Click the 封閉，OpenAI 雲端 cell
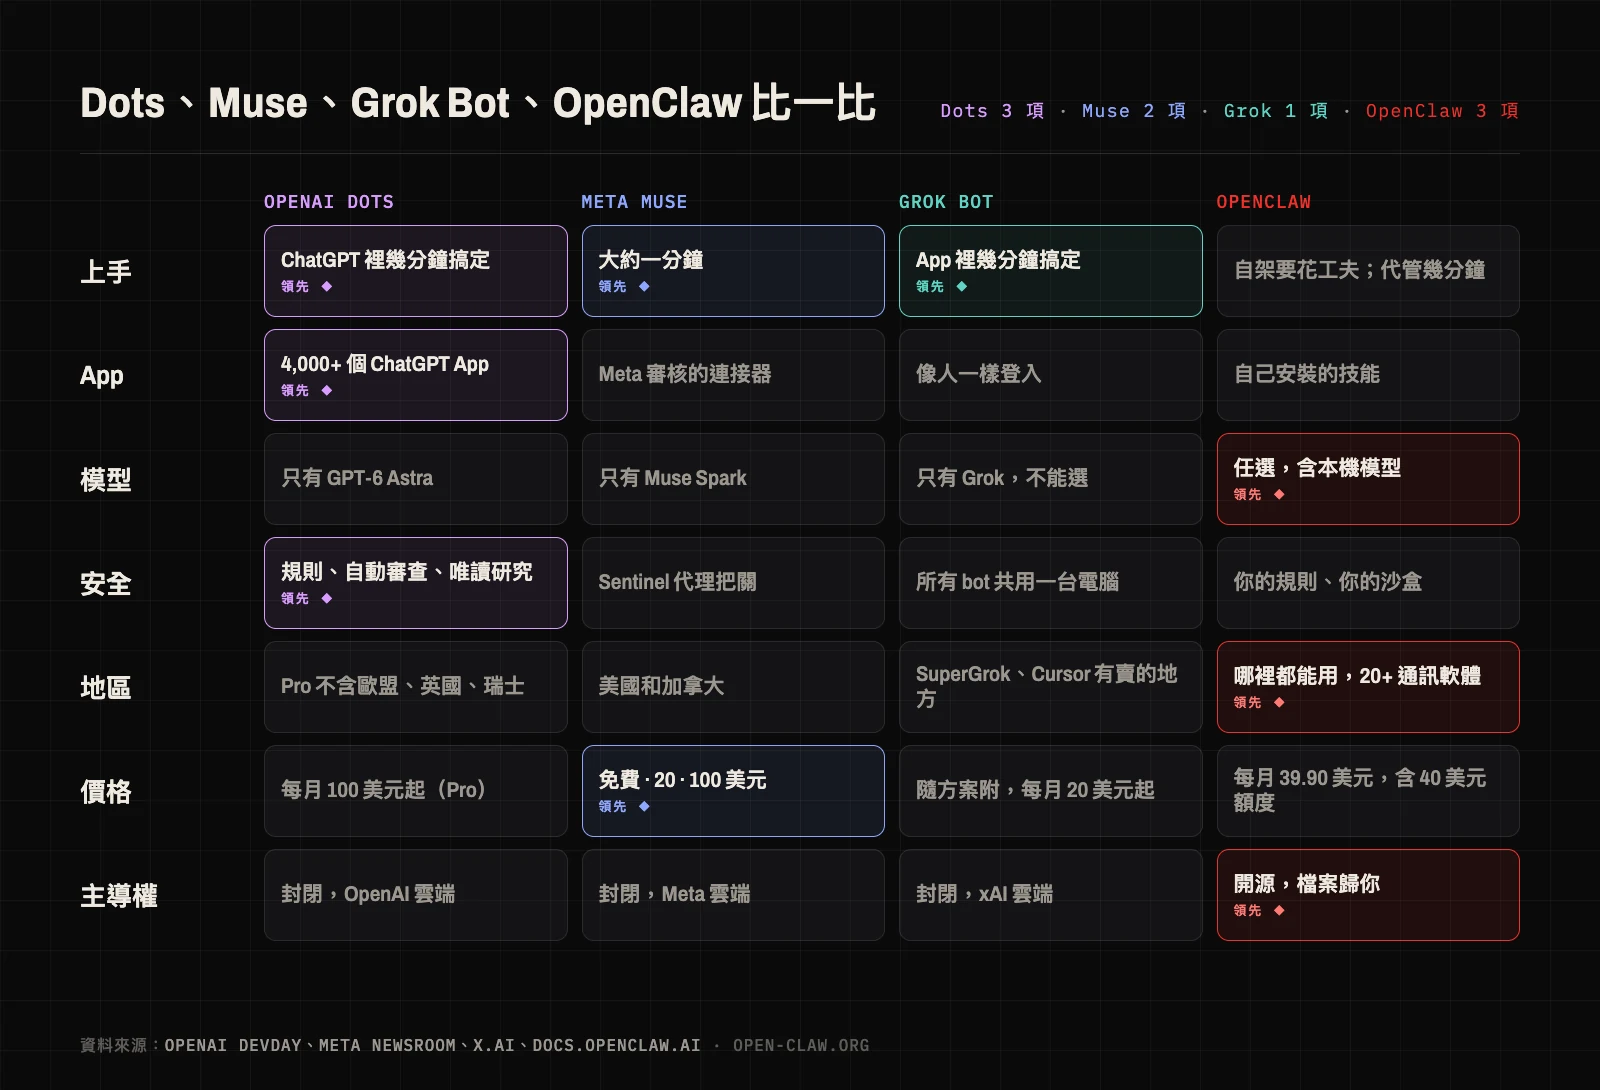The image size is (1600, 1090). point(416,895)
